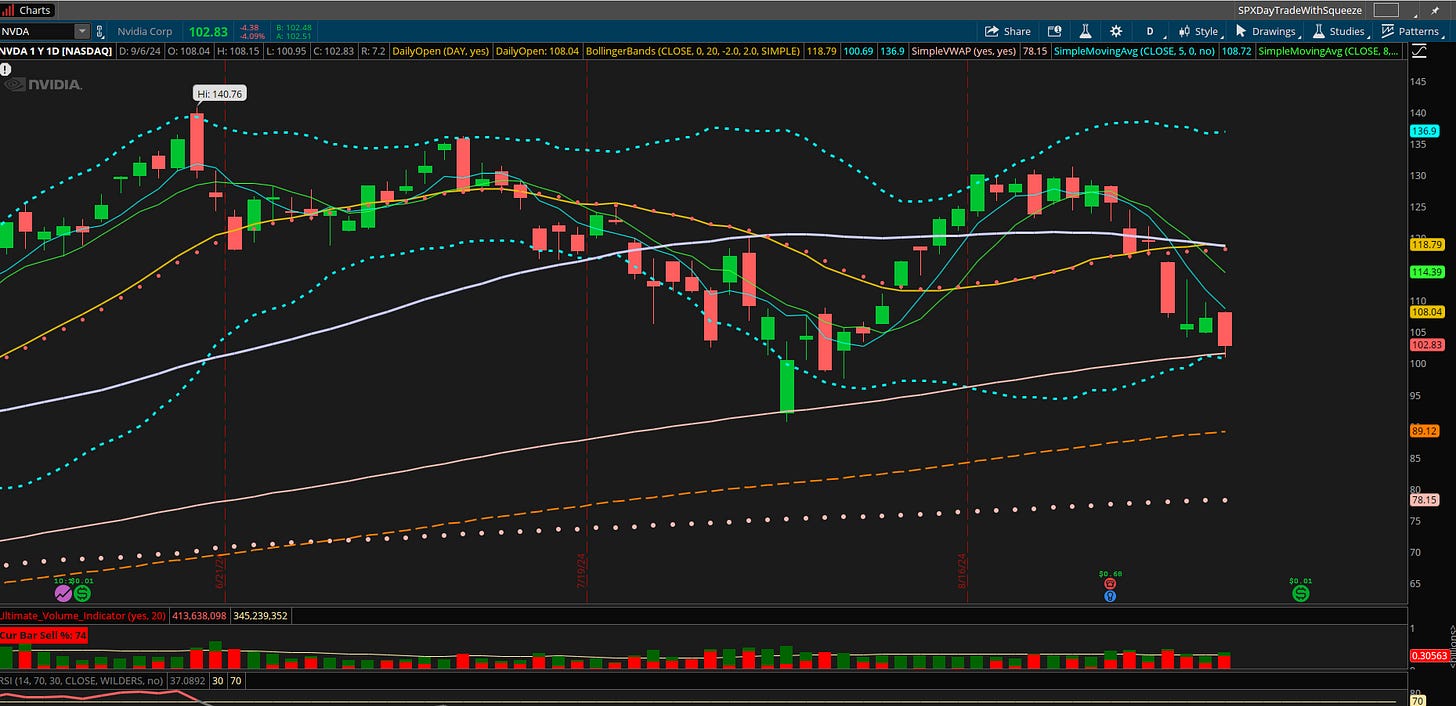Click green dividend icon next to purple icon
The width and height of the screenshot is (1456, 706).
pyautogui.click(x=82, y=593)
